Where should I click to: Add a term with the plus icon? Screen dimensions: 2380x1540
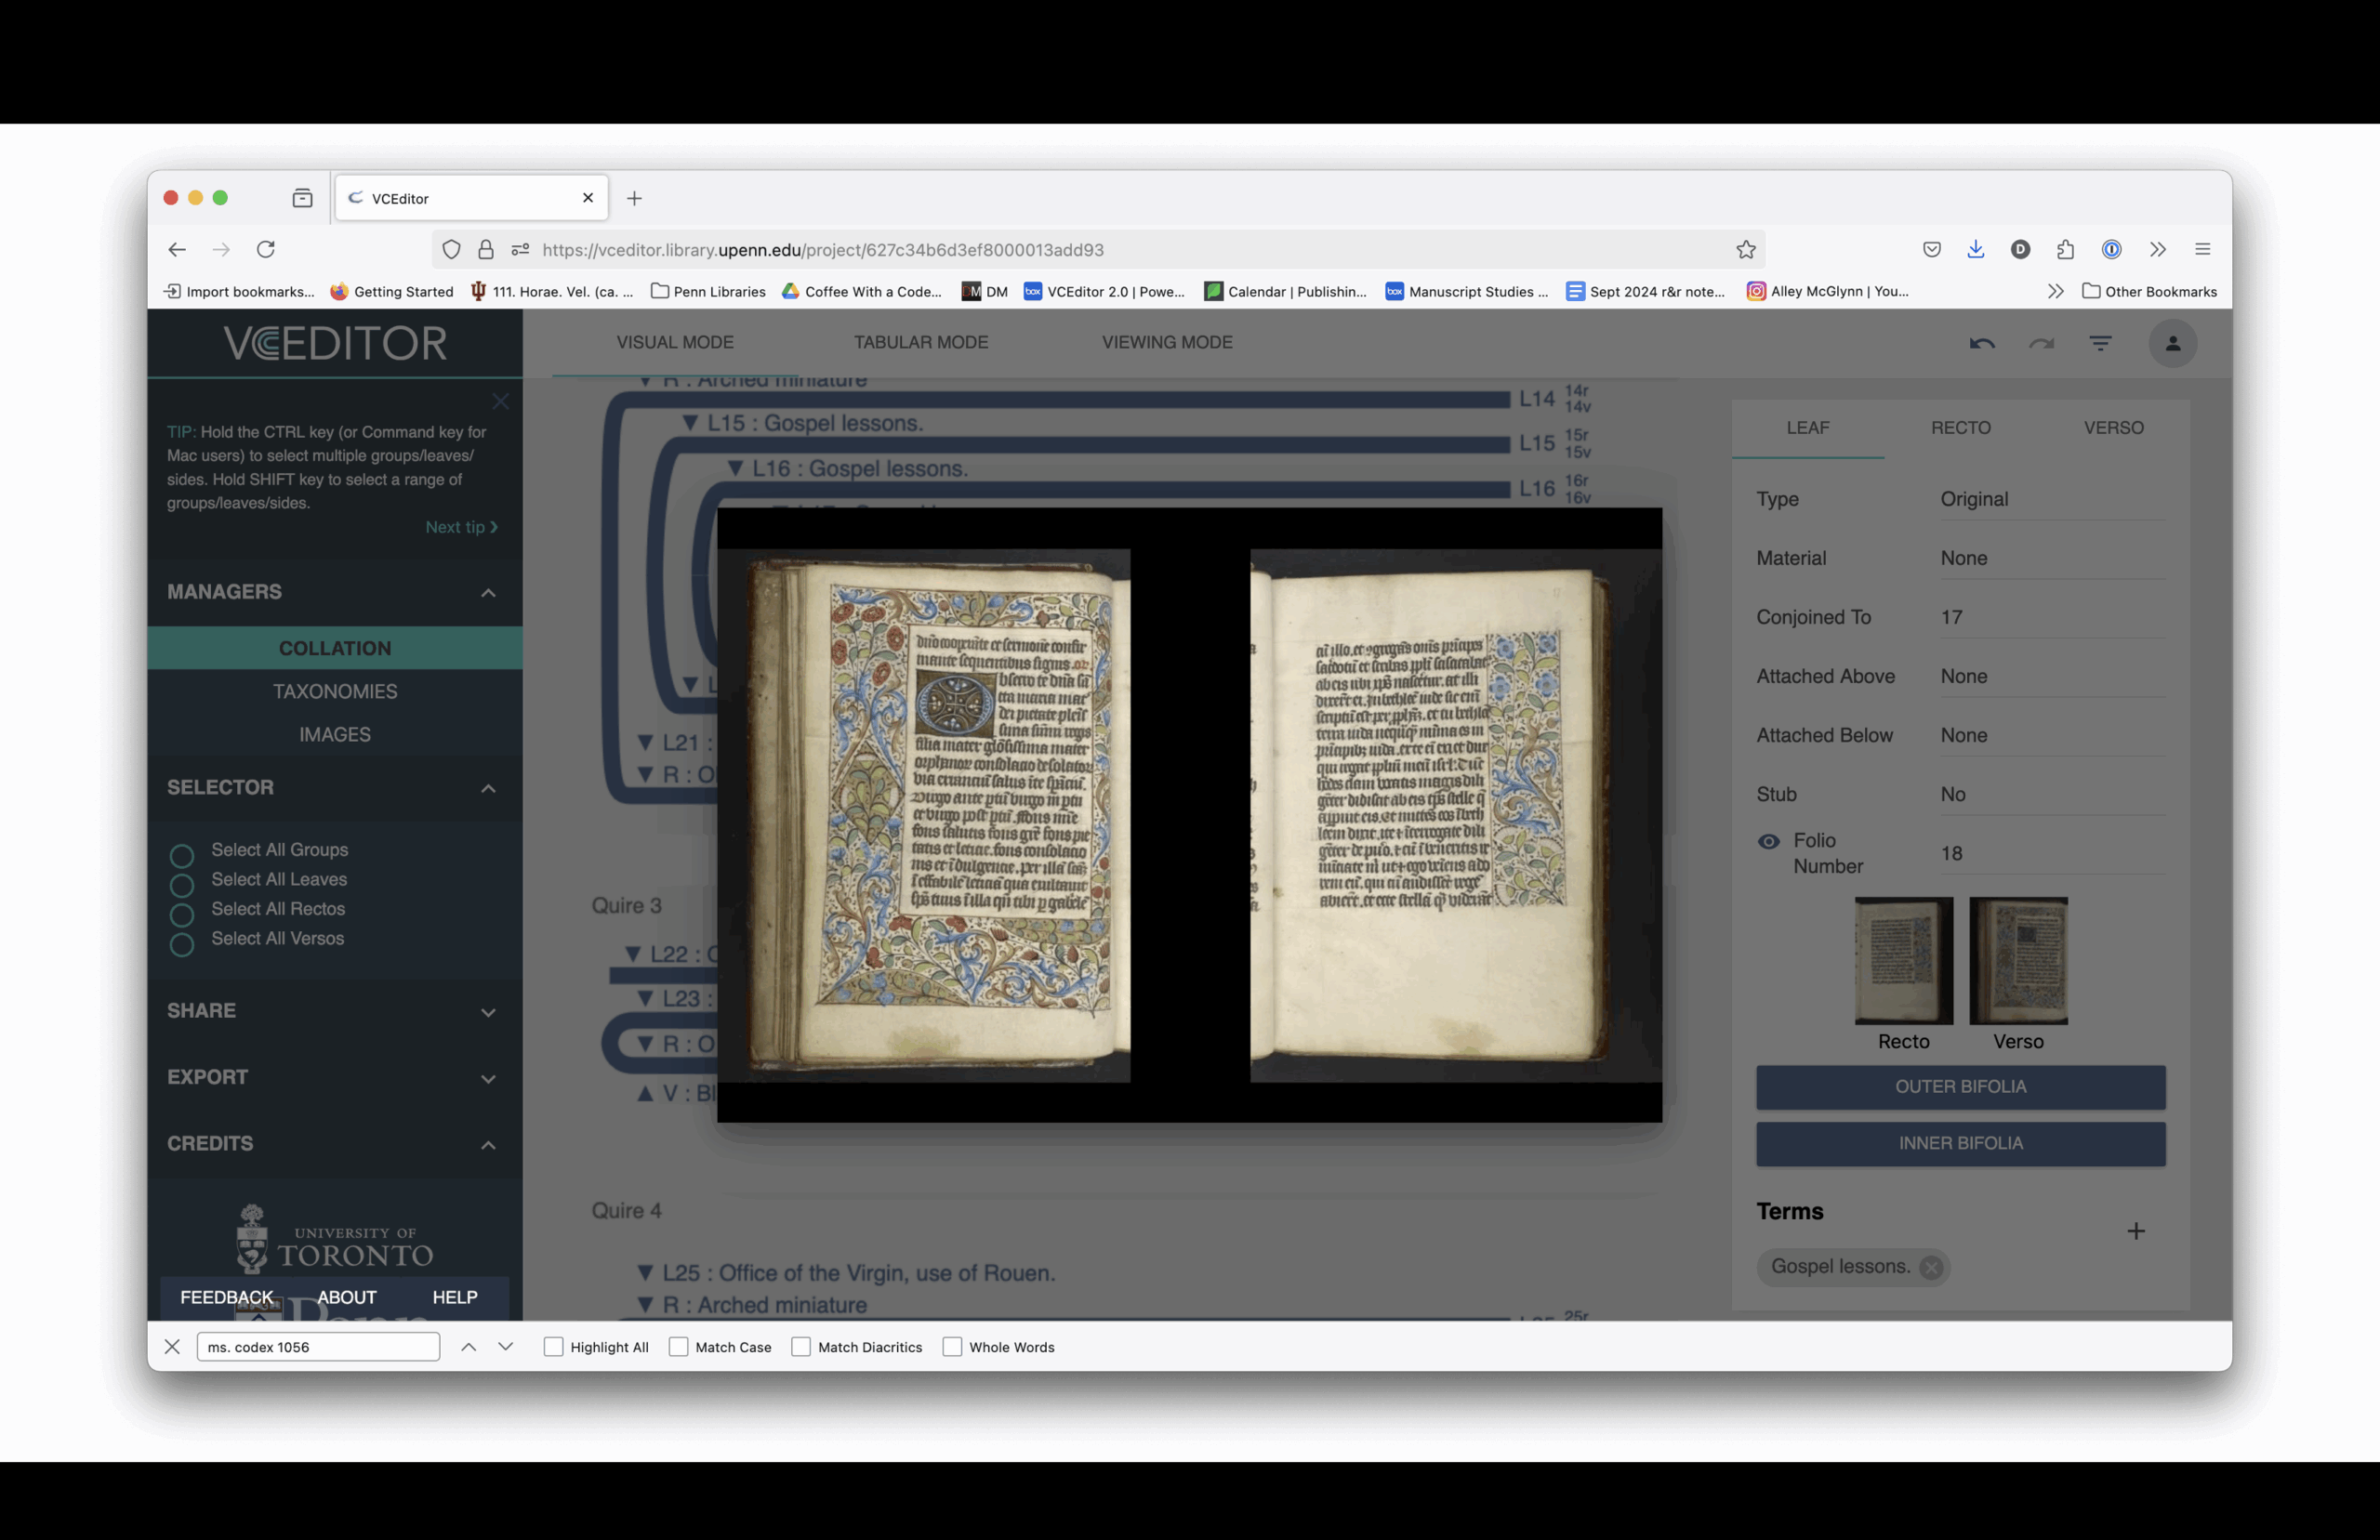(2136, 1231)
